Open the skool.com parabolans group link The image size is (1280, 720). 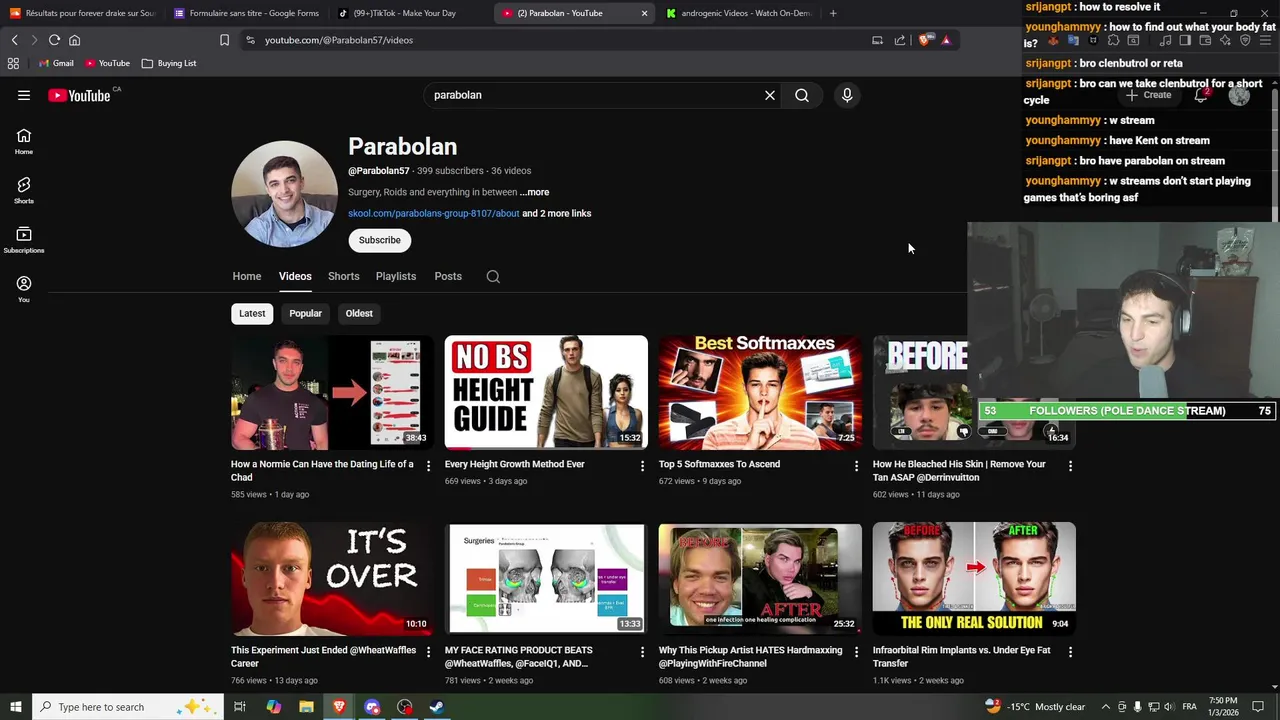coord(433,213)
